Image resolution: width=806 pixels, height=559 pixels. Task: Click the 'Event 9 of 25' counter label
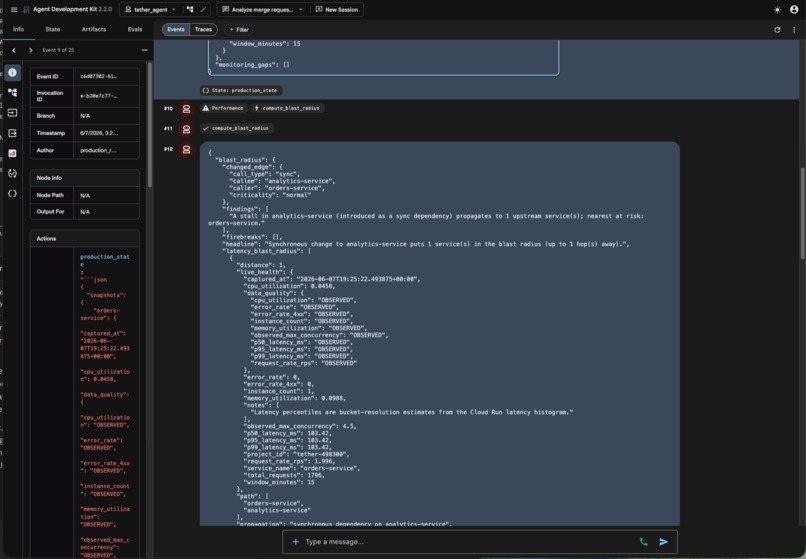58,50
